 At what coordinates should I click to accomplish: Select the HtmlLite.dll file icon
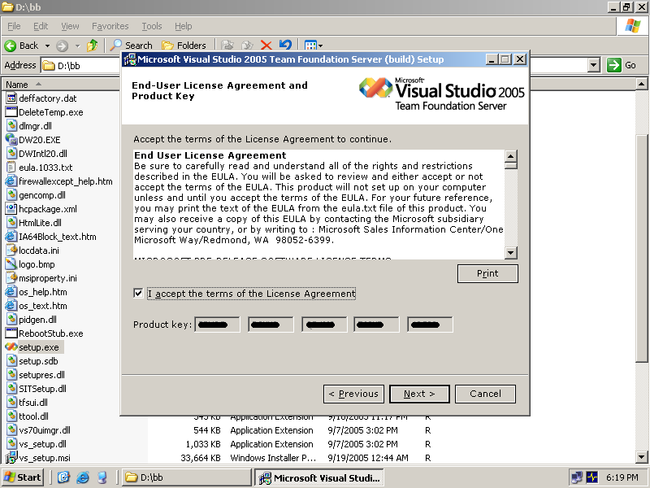(x=11, y=222)
